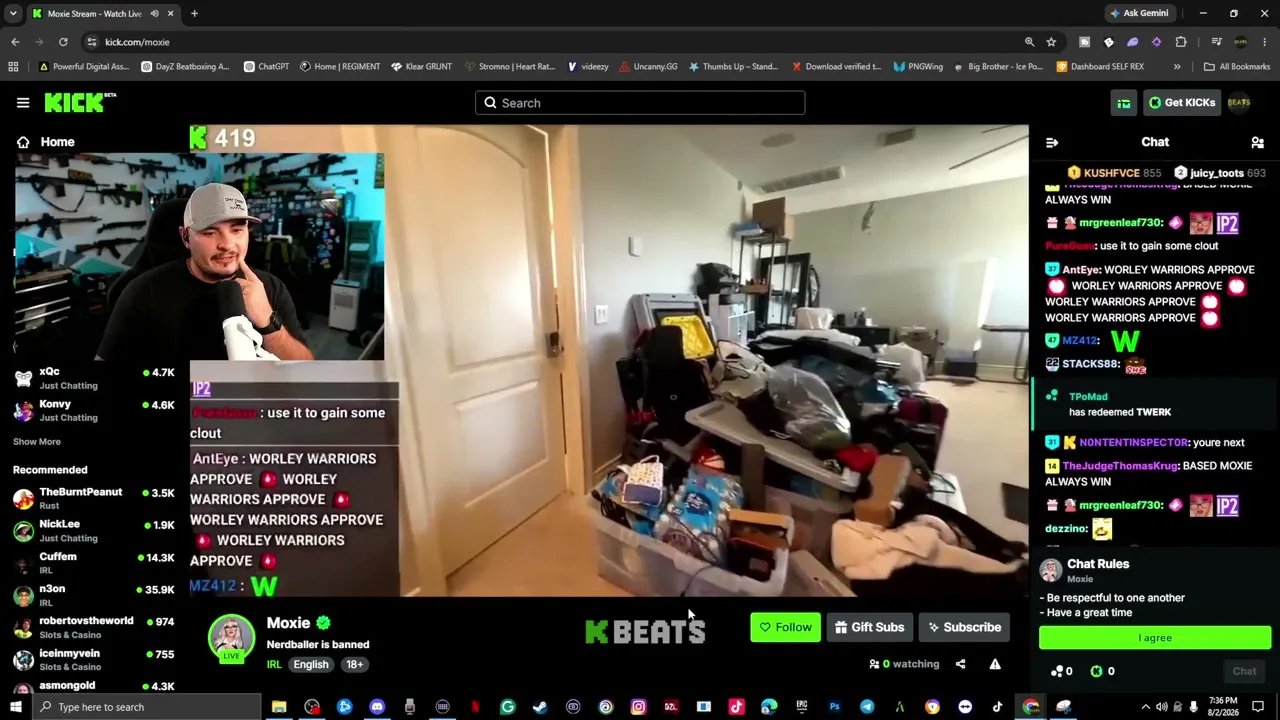Mute the Moxie Stream browser tab audio
Image resolution: width=1280 pixels, height=720 pixels.
pos(154,14)
